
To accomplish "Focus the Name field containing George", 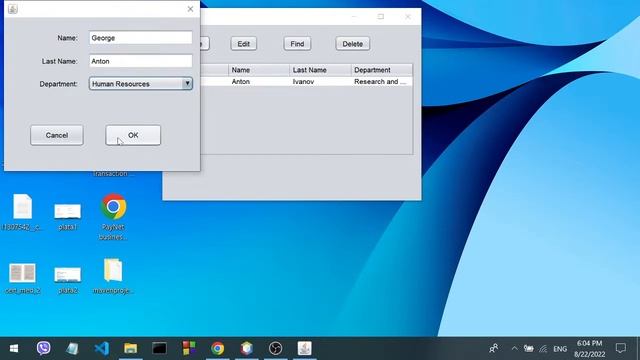I will click(140, 38).
